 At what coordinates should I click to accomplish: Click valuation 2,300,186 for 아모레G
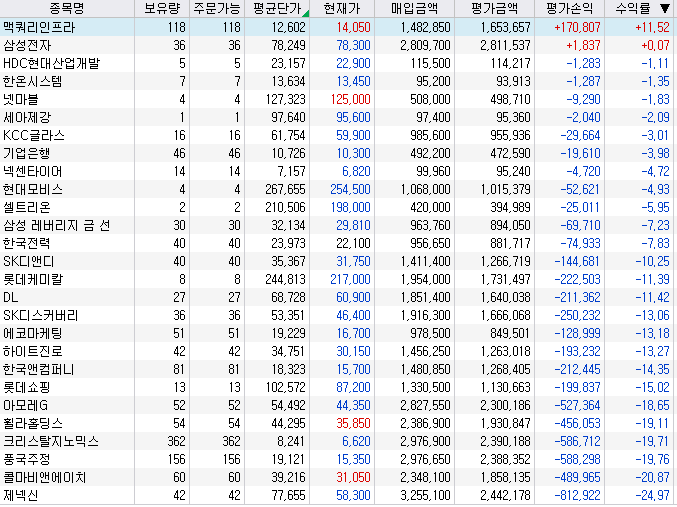point(505,406)
